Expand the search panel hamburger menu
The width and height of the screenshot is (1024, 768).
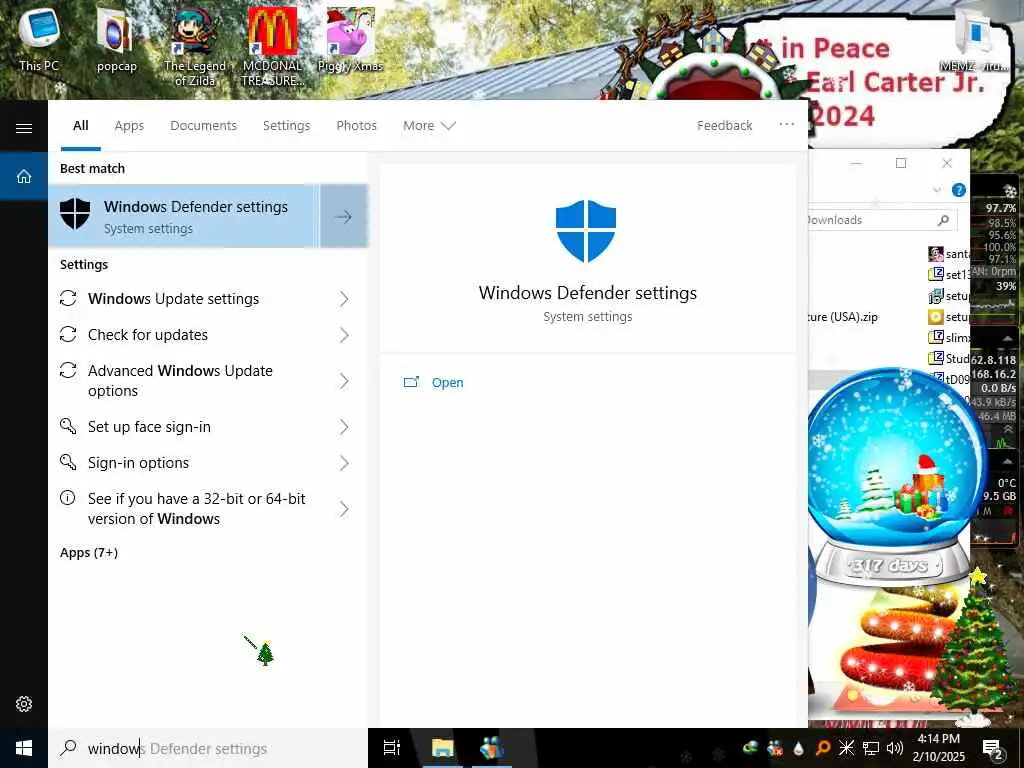coord(24,128)
